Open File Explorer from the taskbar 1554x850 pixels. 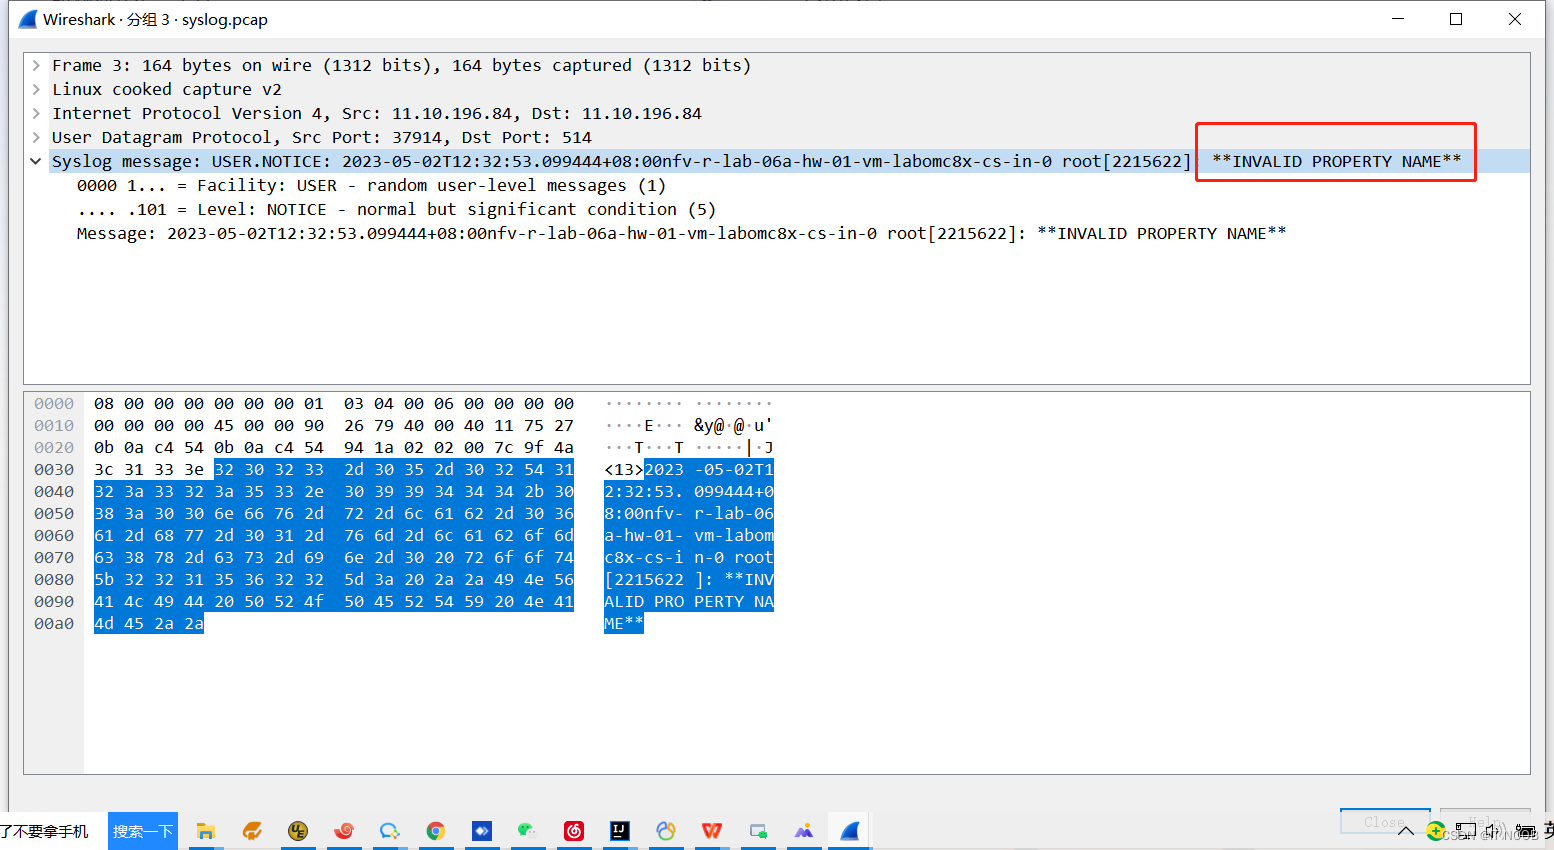pyautogui.click(x=206, y=831)
